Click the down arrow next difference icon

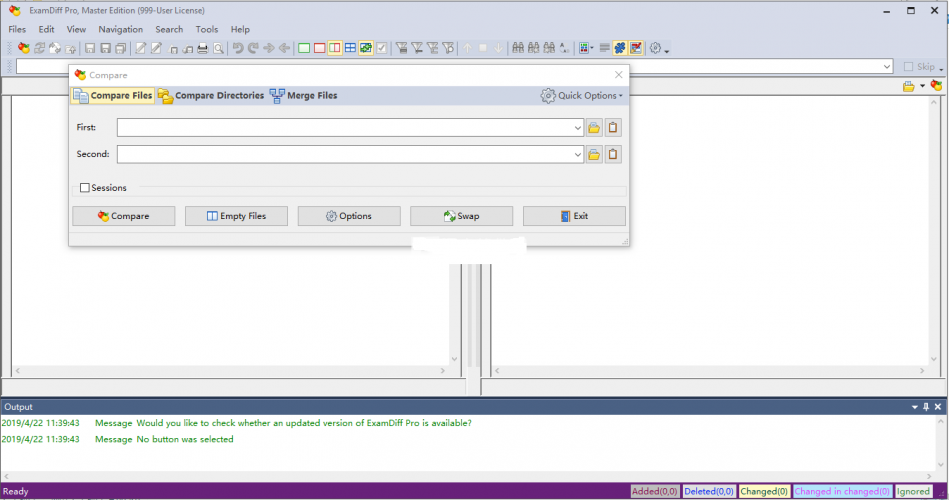click(x=498, y=48)
